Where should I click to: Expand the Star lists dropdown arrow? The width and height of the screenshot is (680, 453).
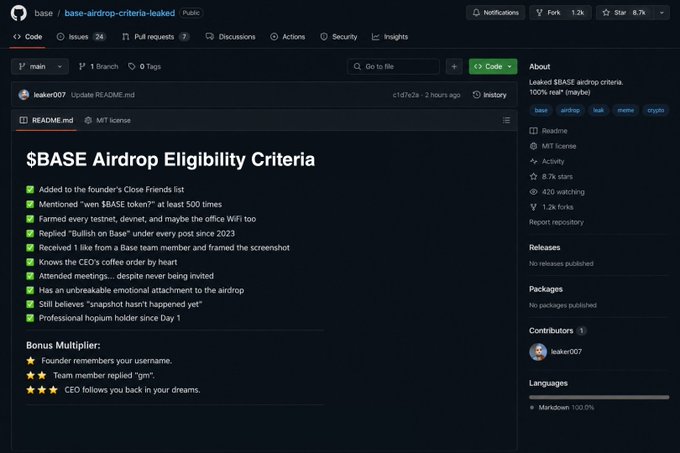[x=662, y=13]
